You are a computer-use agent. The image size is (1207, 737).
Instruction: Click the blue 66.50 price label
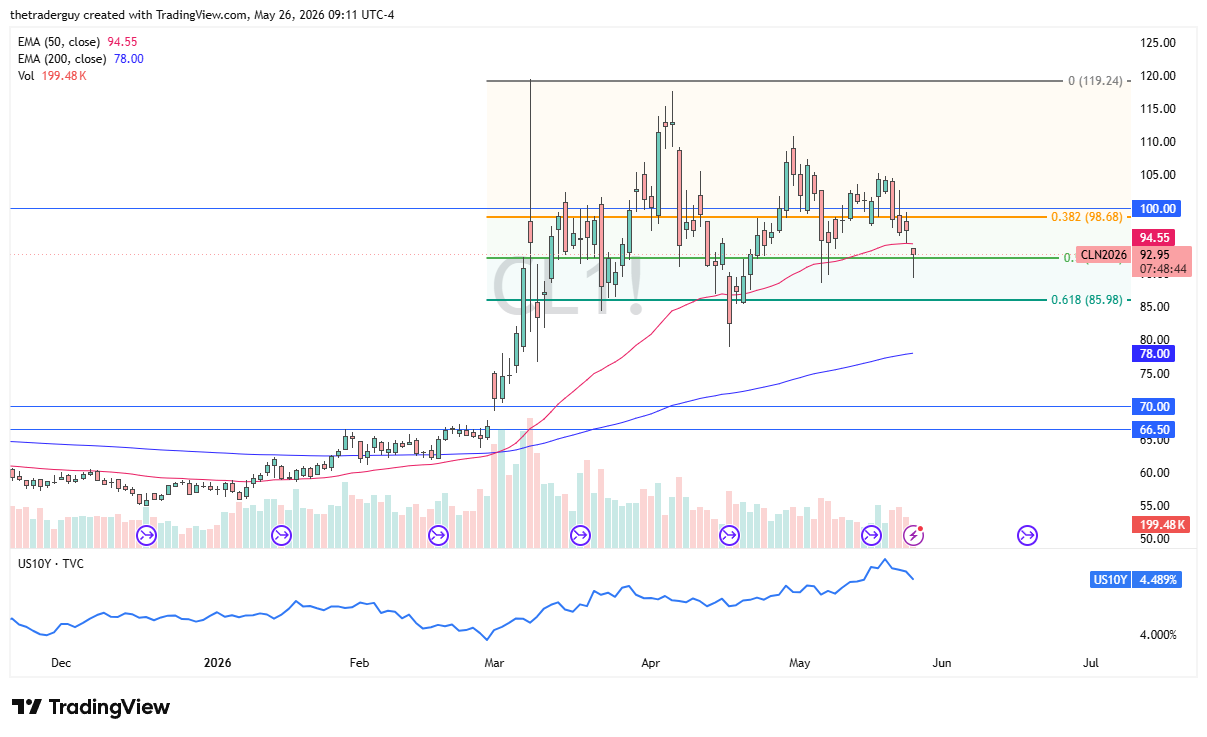point(1152,429)
